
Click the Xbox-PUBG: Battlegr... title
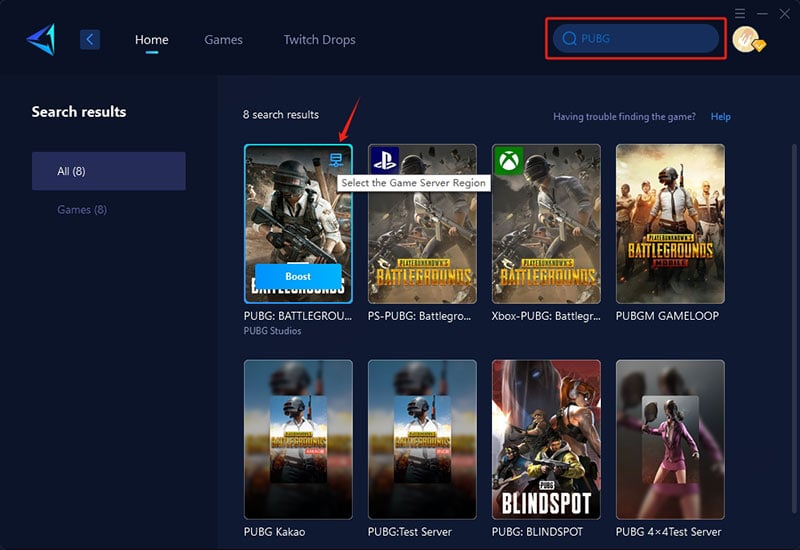tap(546, 316)
